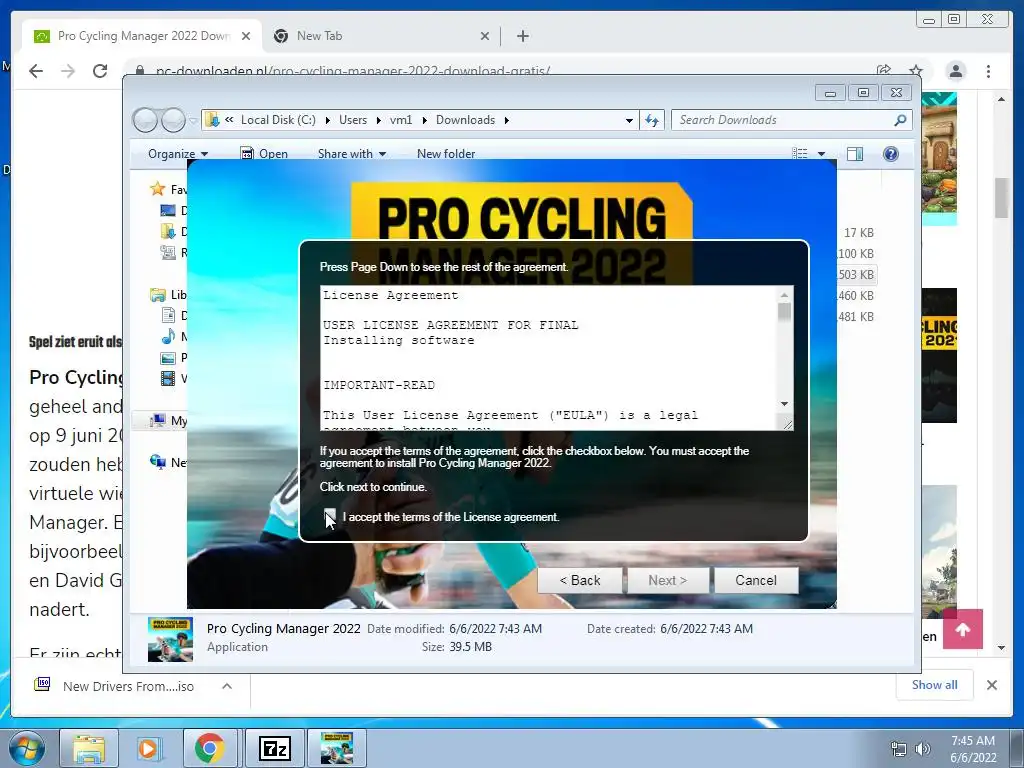
Task: Open Chrome from the taskbar
Action: click(209, 748)
